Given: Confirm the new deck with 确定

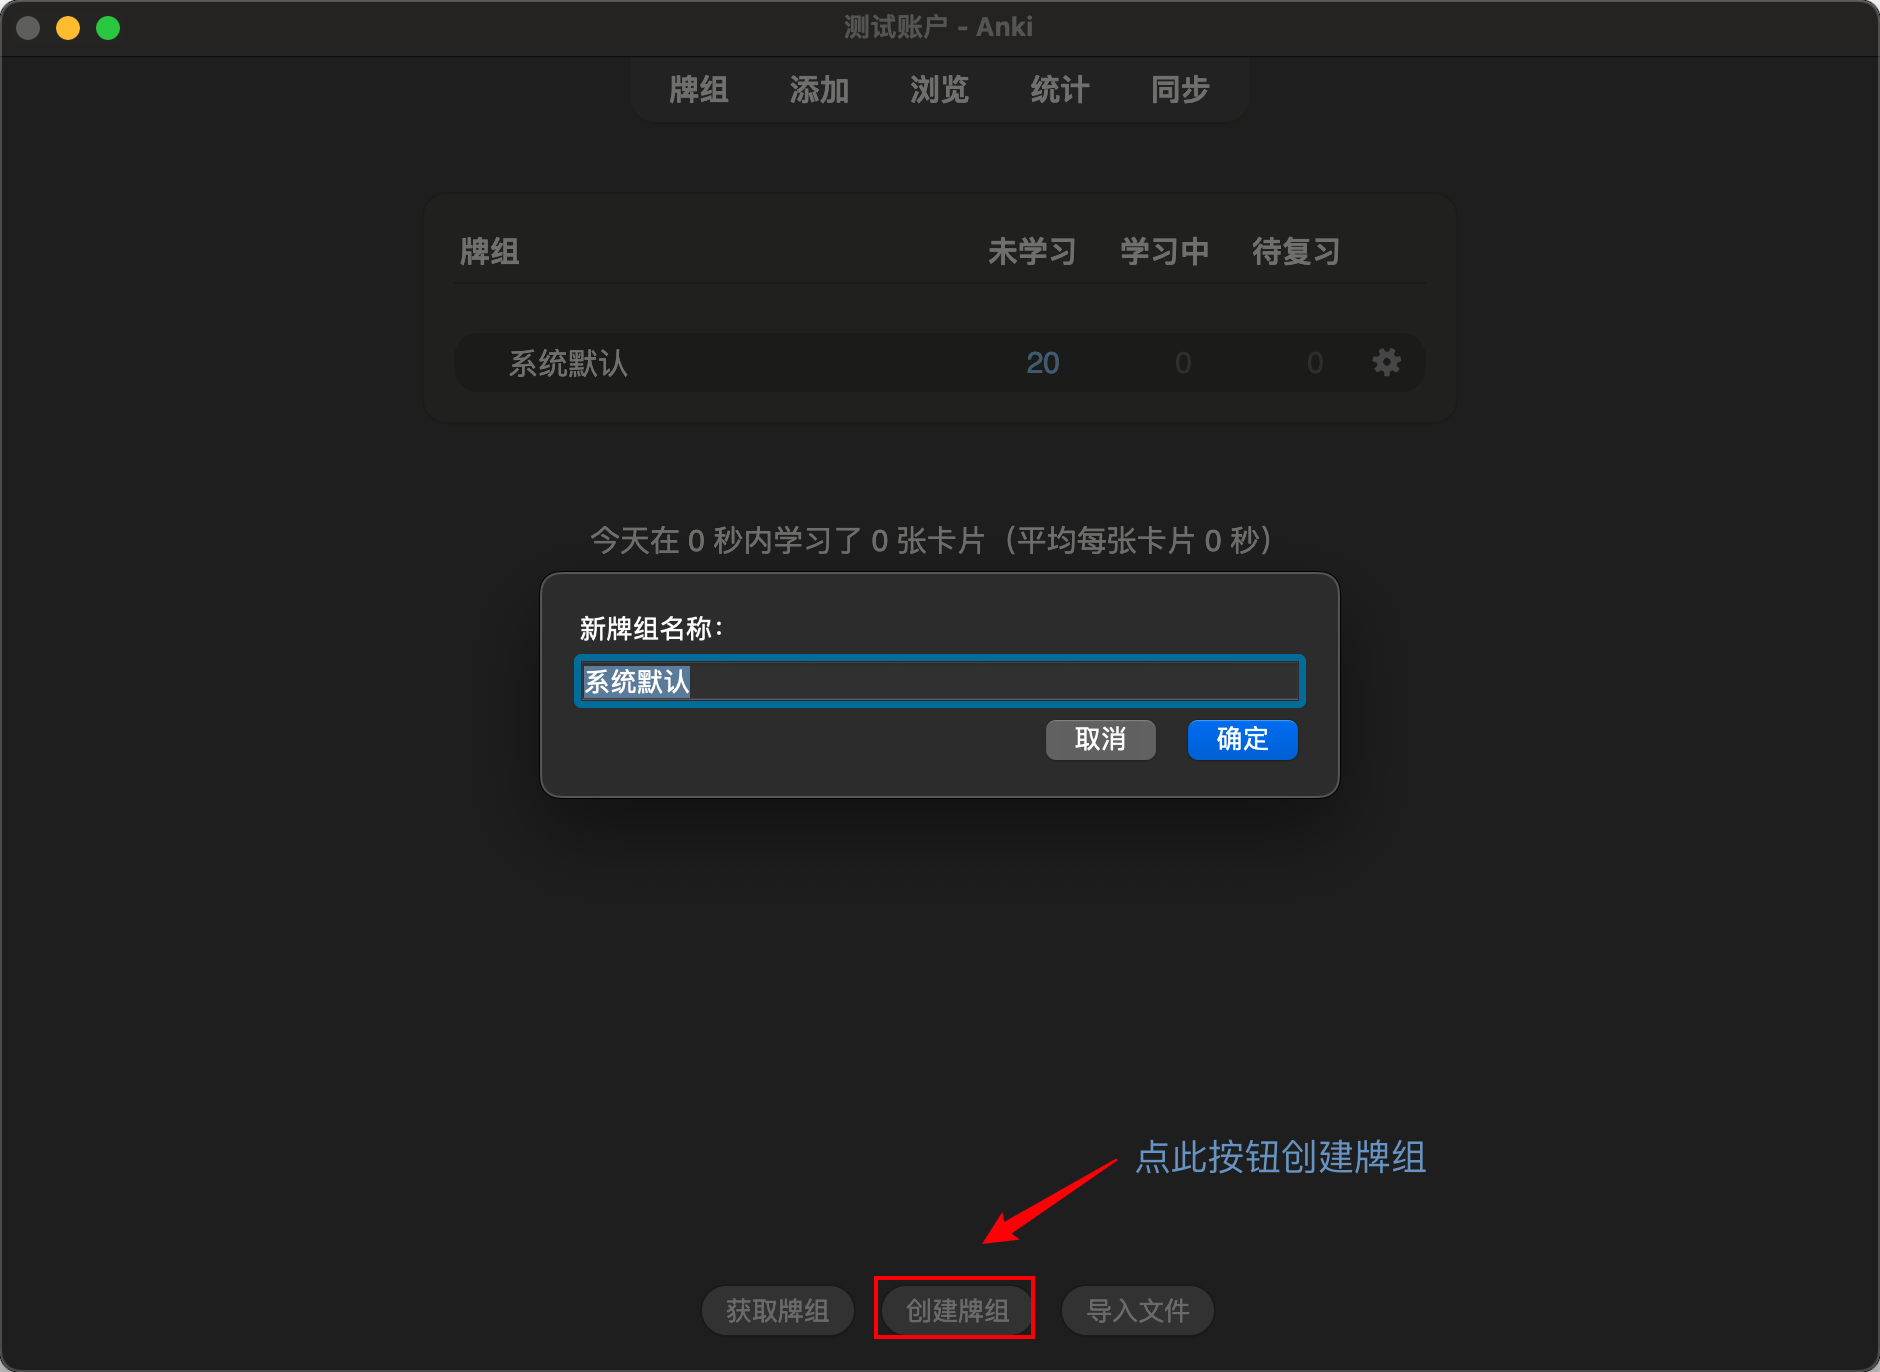Looking at the screenshot, I should tap(1242, 739).
